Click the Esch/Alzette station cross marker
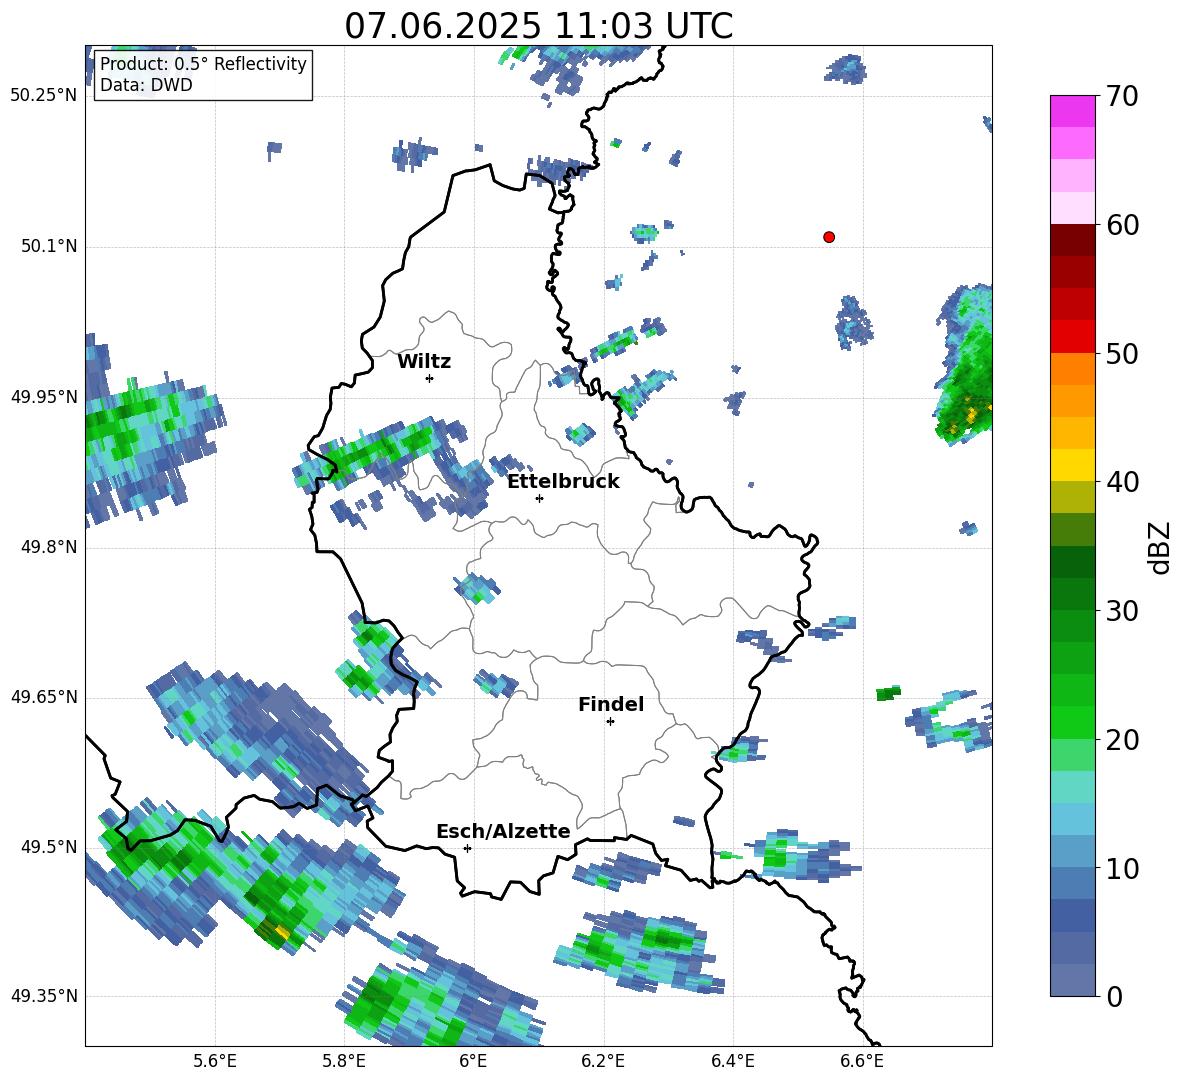1184x1081 pixels. [x=467, y=848]
